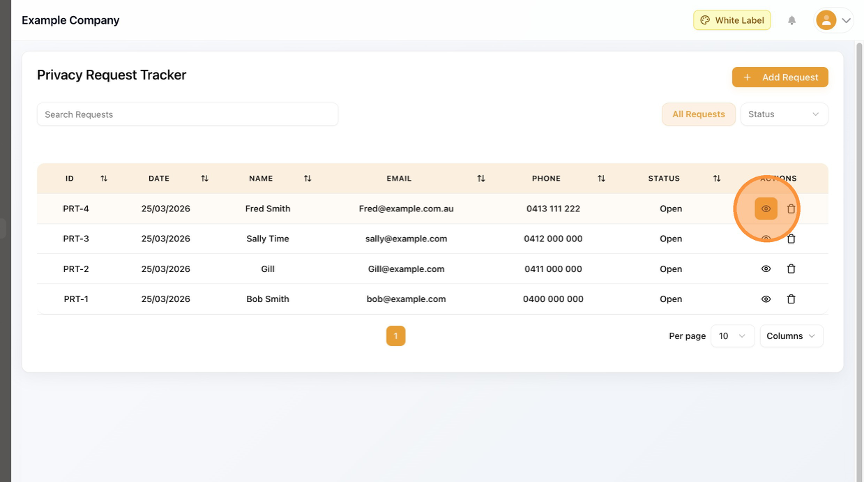
Task: Delete the PRT-3 Sally Time request
Action: 791,239
